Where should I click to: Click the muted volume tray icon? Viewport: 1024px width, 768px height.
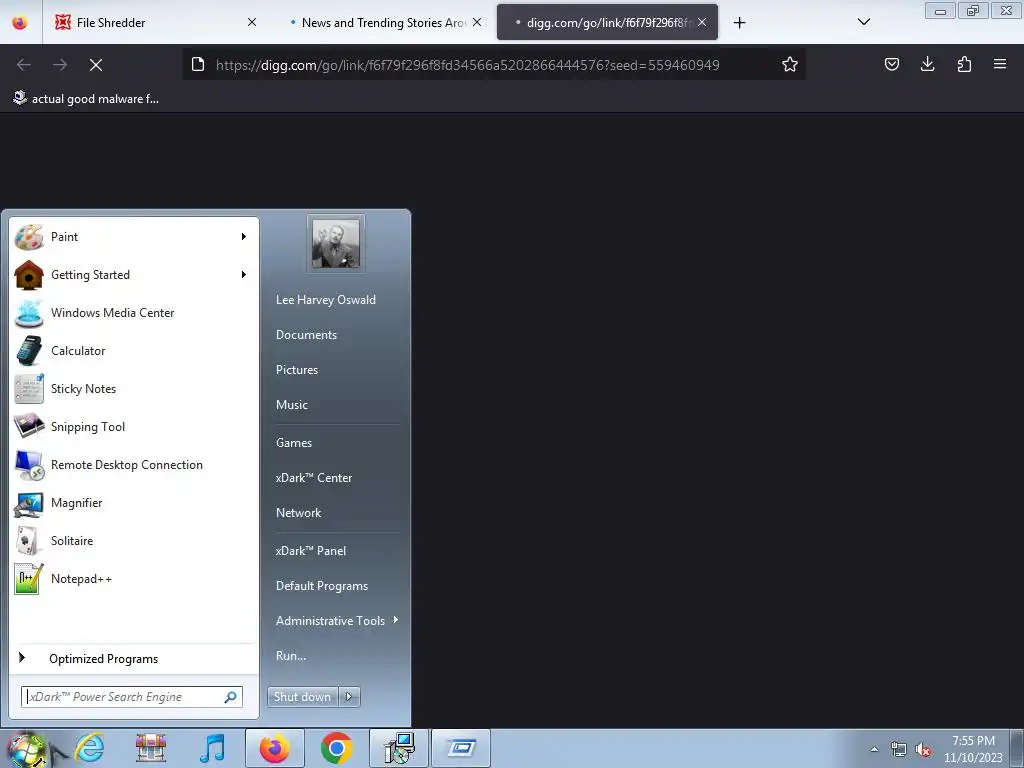[923, 750]
